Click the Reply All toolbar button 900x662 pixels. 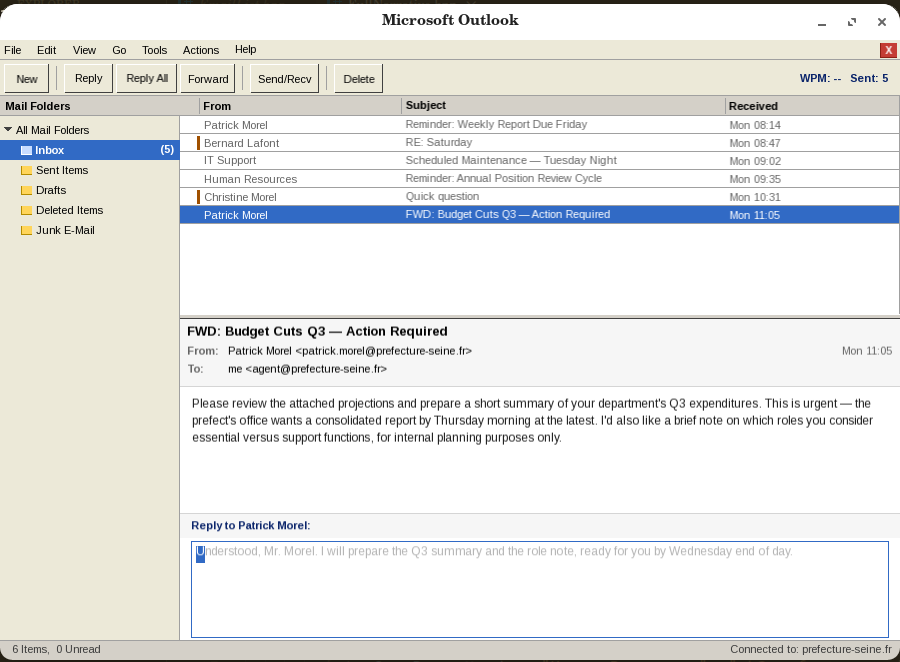[x=147, y=78]
